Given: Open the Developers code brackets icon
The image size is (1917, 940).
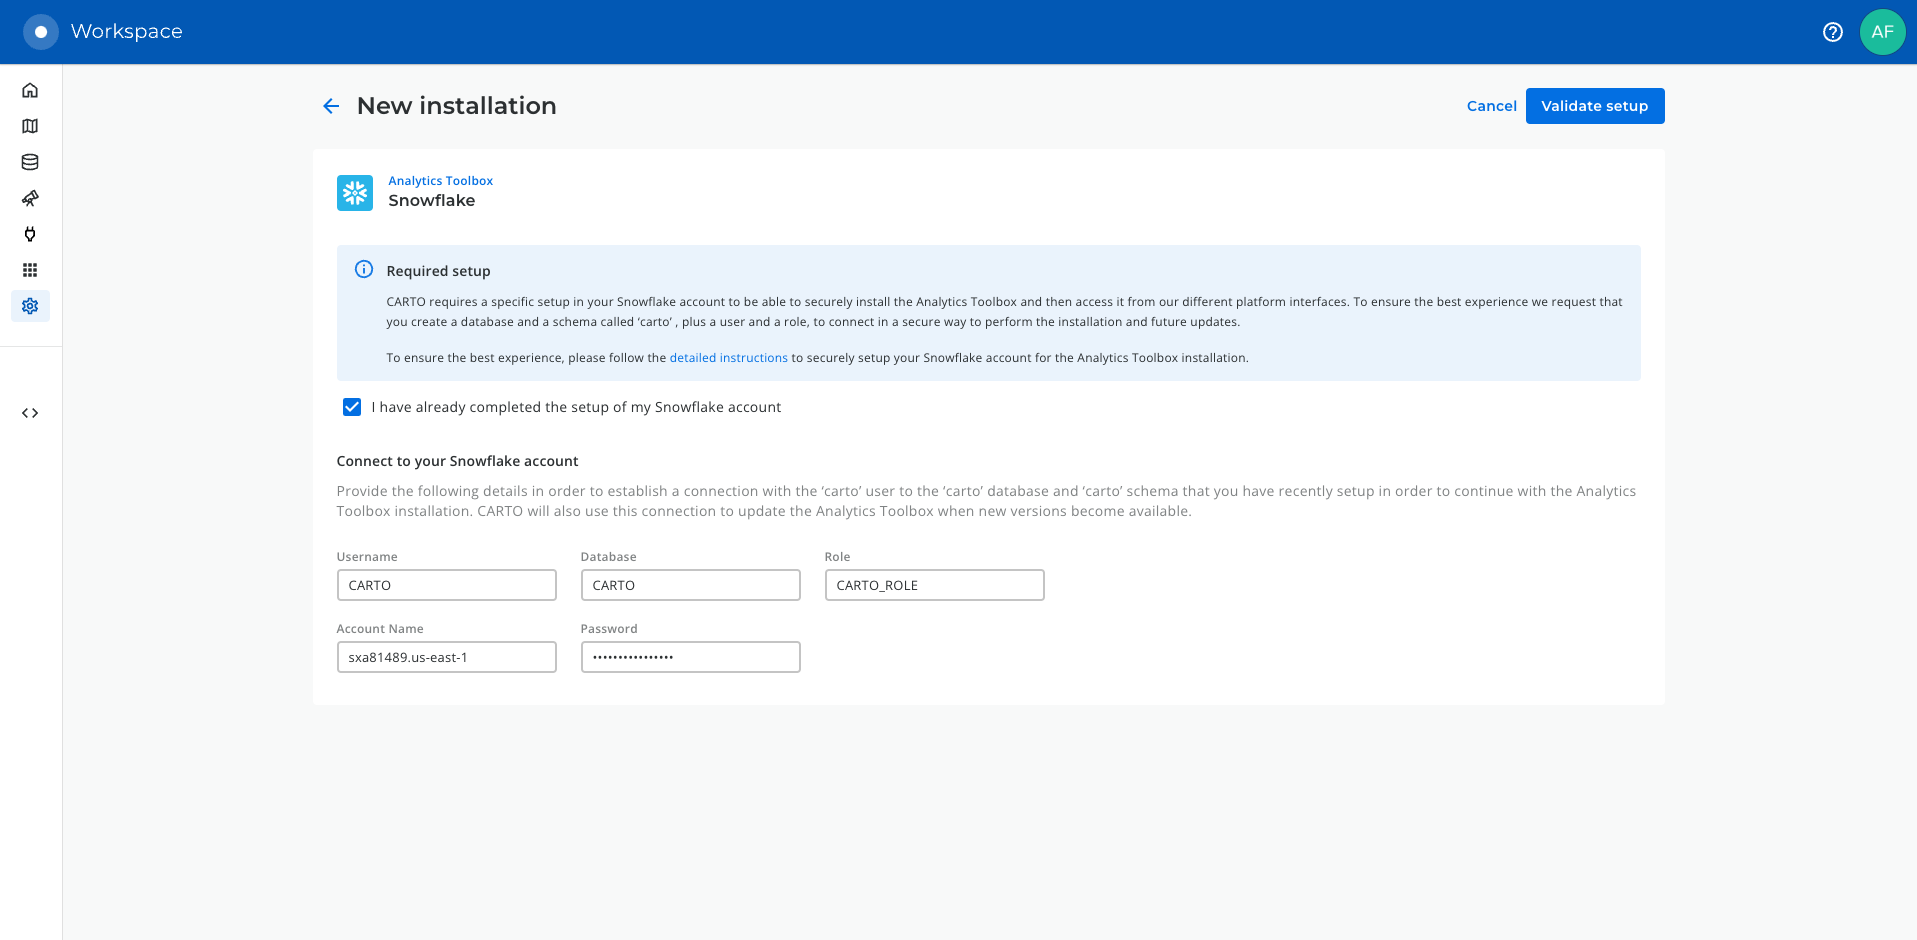Looking at the screenshot, I should [x=30, y=413].
